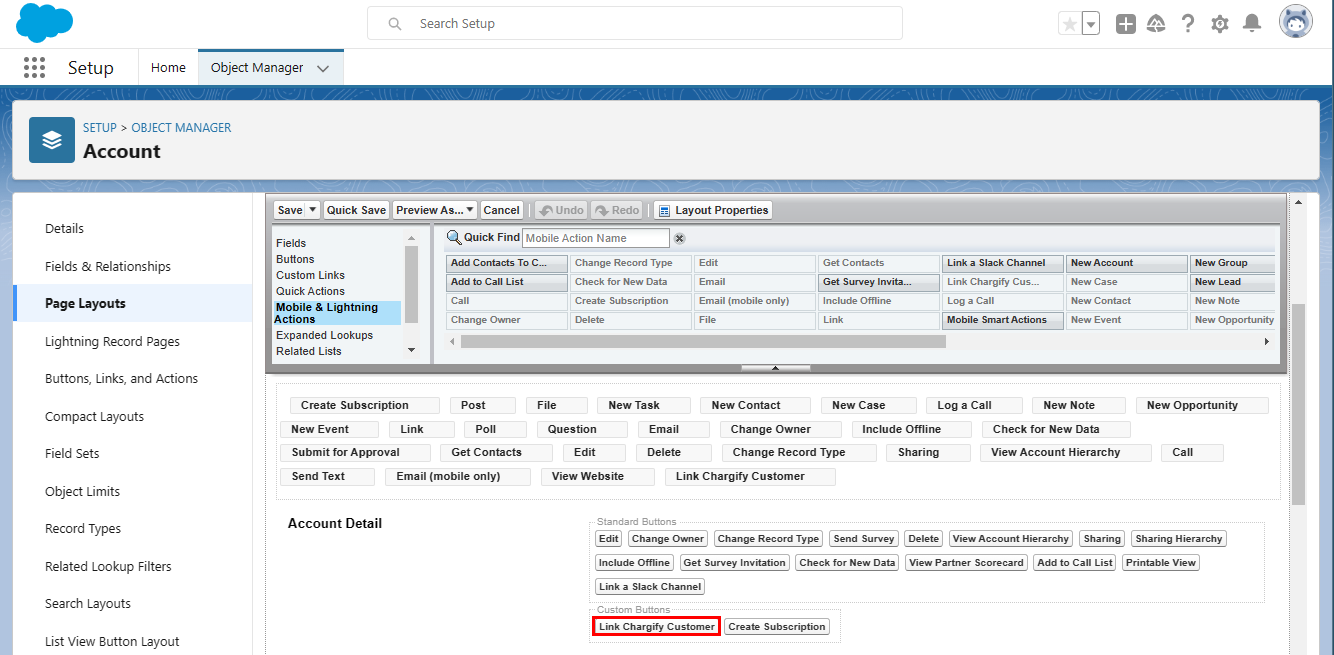Open the favorites list dropdown beside the star
Screen dimensions: 1334x655
(1089, 22)
